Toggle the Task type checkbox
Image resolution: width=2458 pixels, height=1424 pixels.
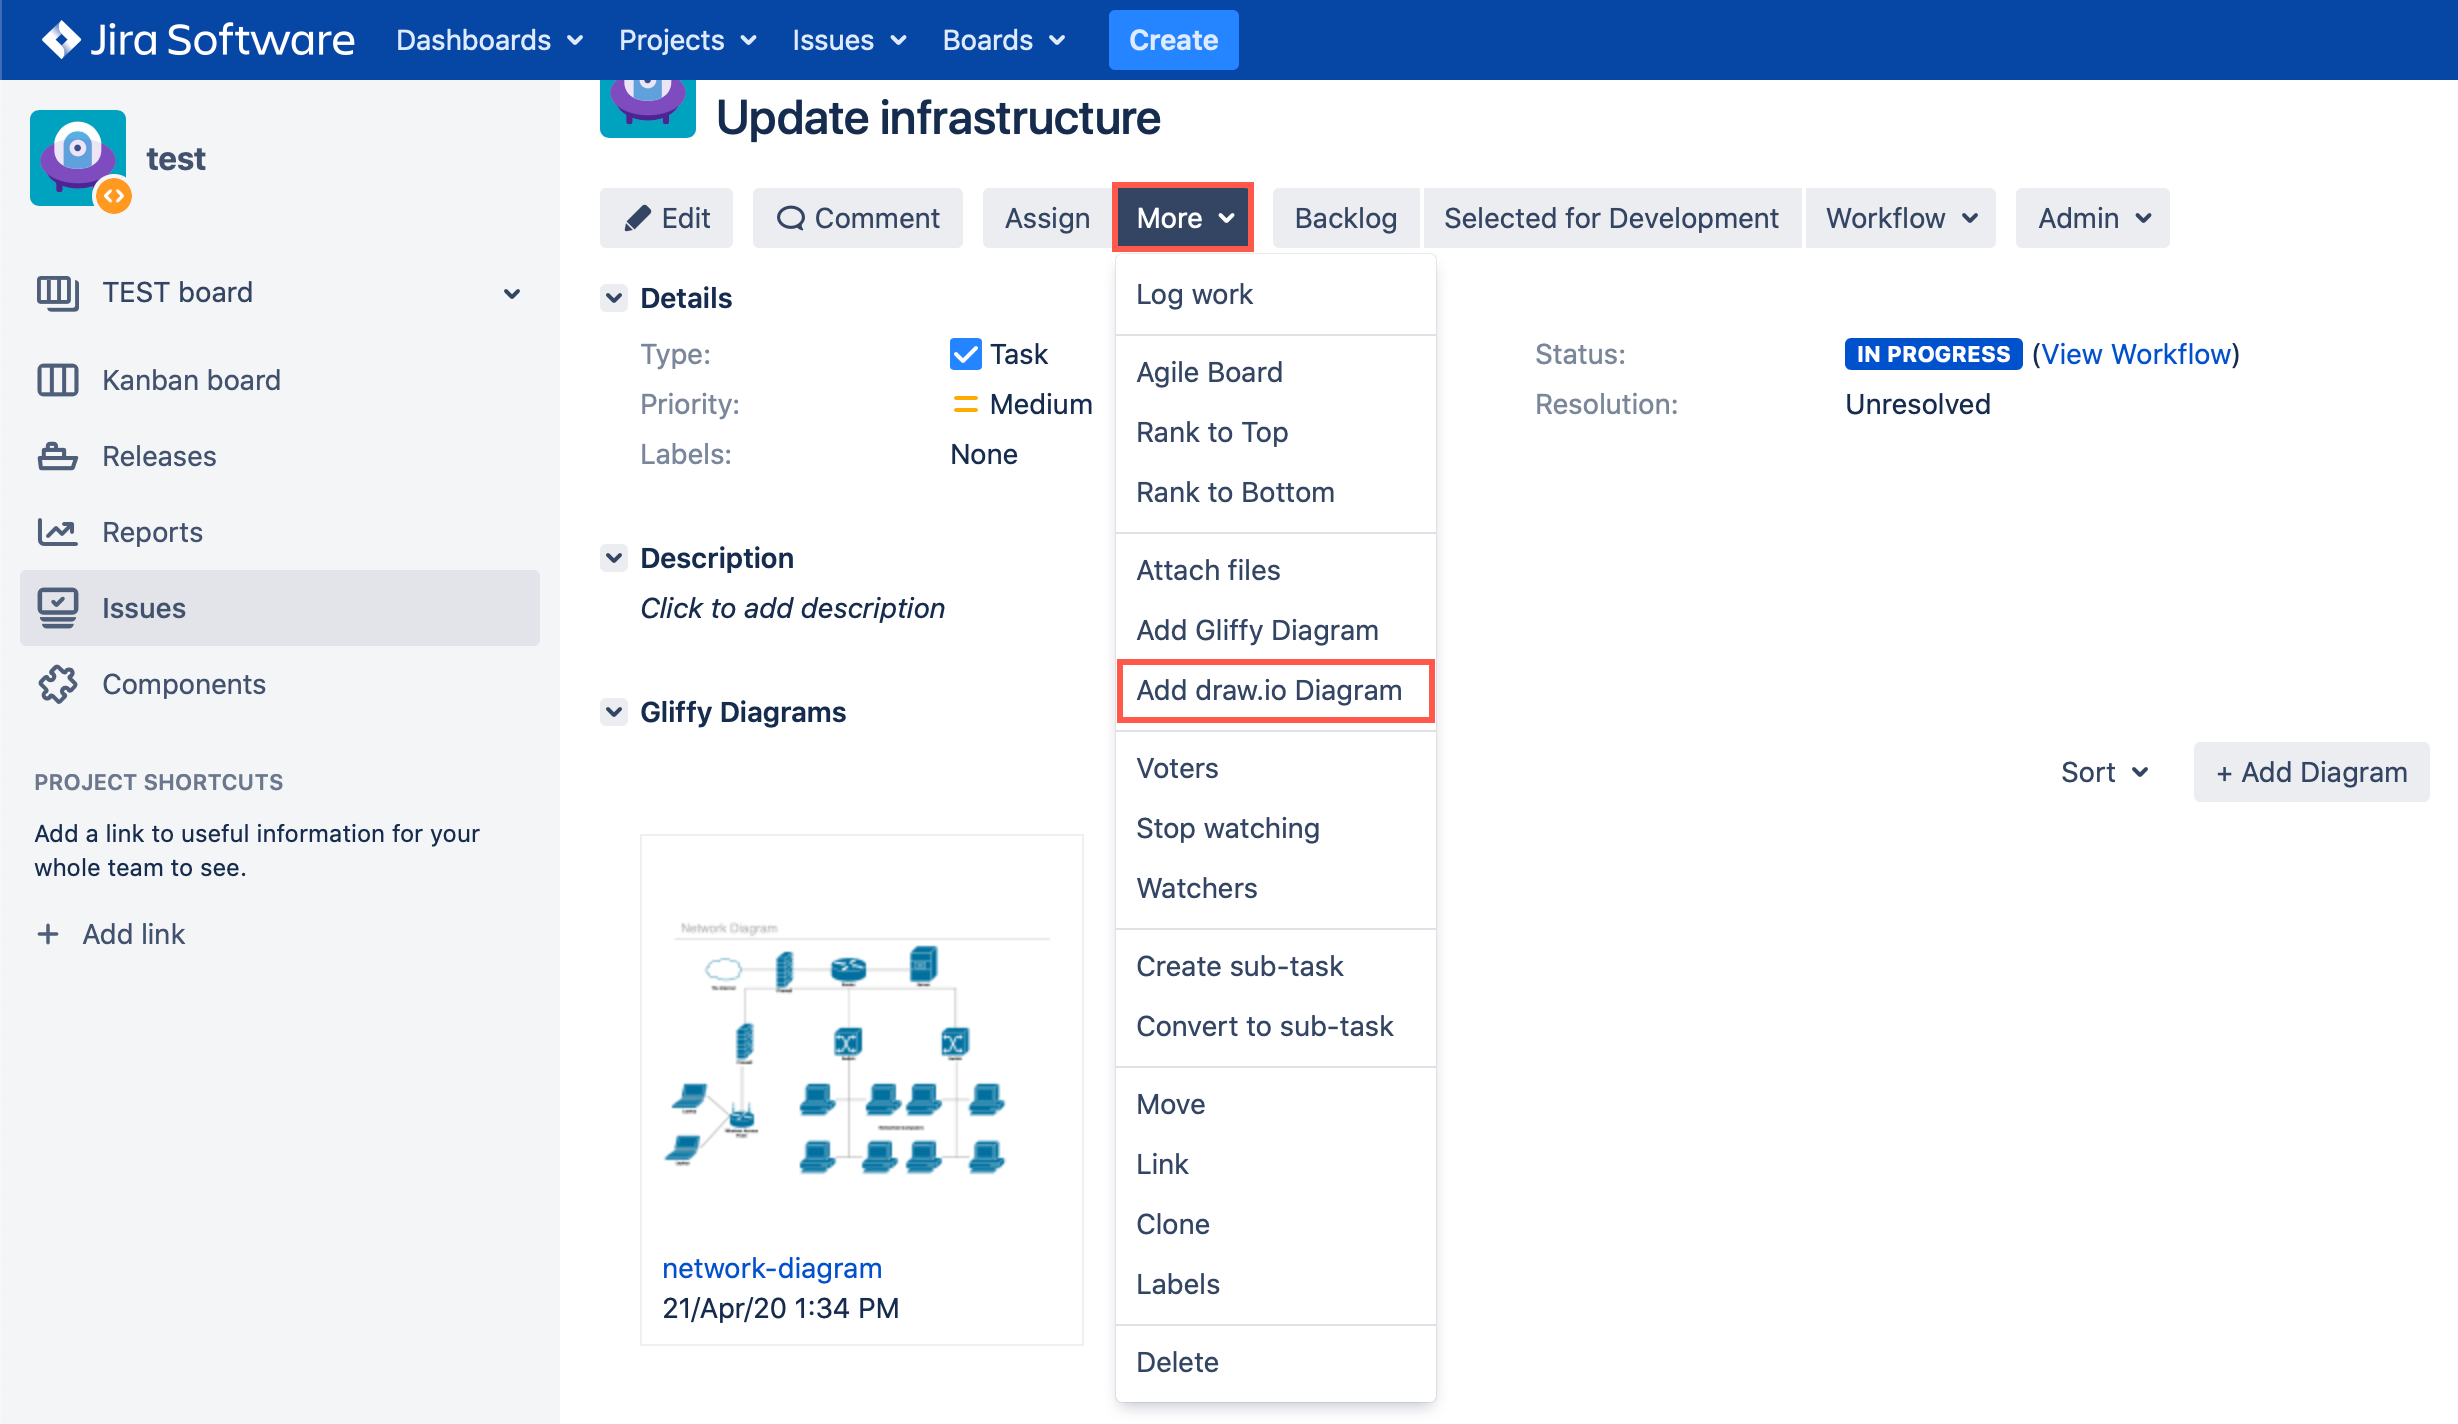[964, 353]
